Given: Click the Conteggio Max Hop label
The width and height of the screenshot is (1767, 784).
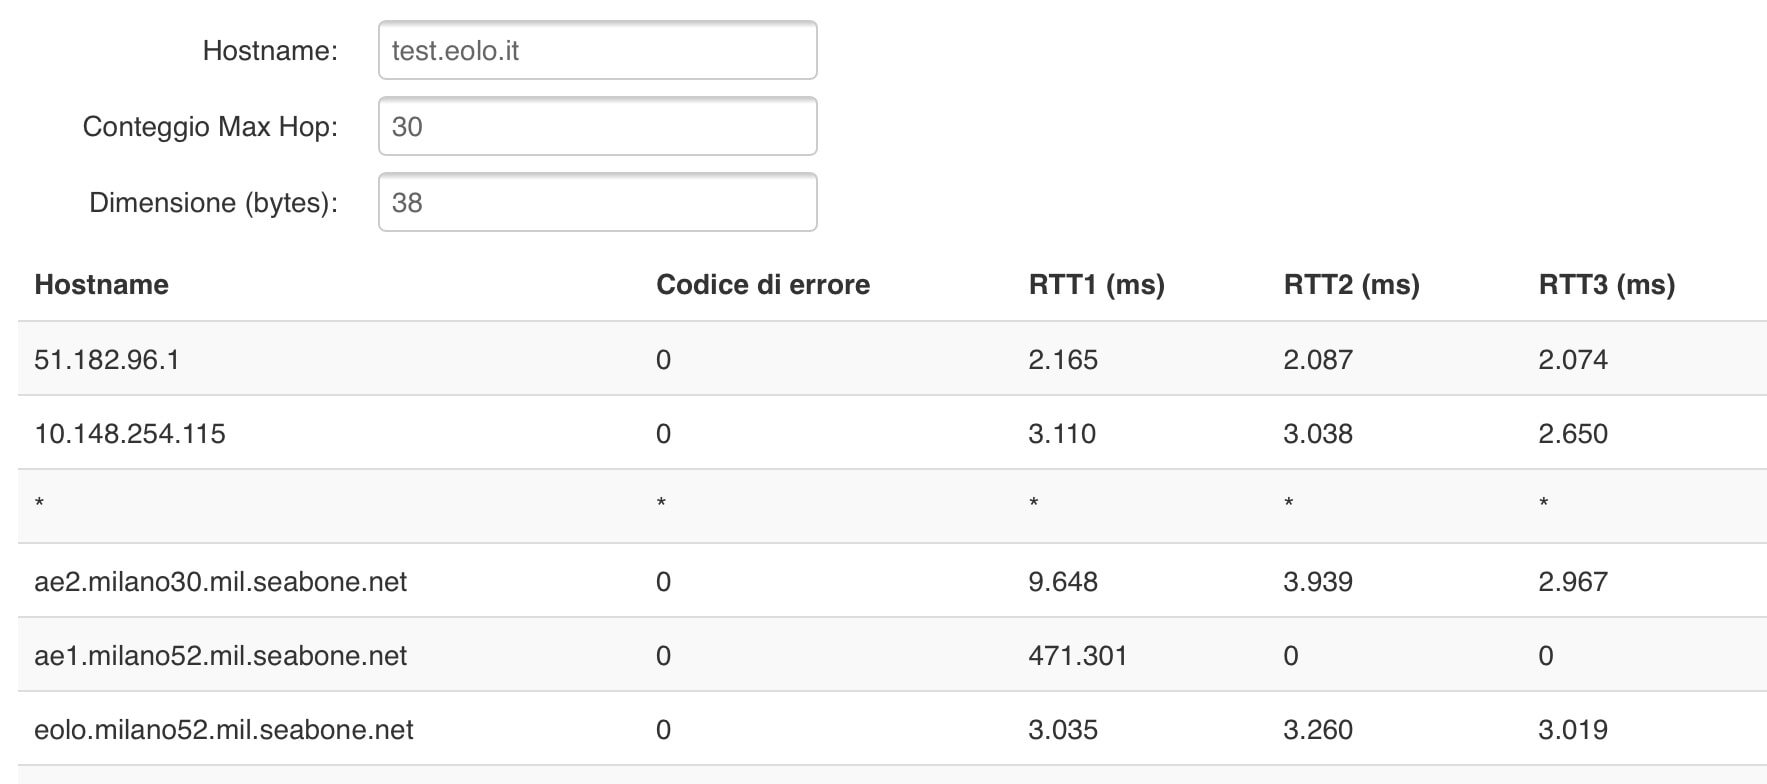Looking at the screenshot, I should coord(210,127).
